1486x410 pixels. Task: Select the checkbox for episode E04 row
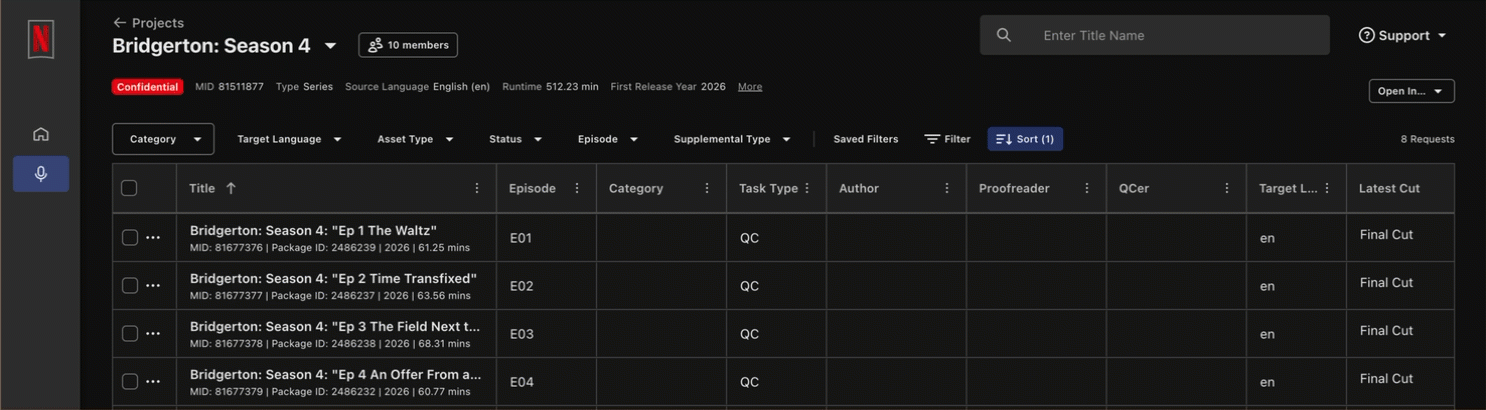click(x=130, y=381)
